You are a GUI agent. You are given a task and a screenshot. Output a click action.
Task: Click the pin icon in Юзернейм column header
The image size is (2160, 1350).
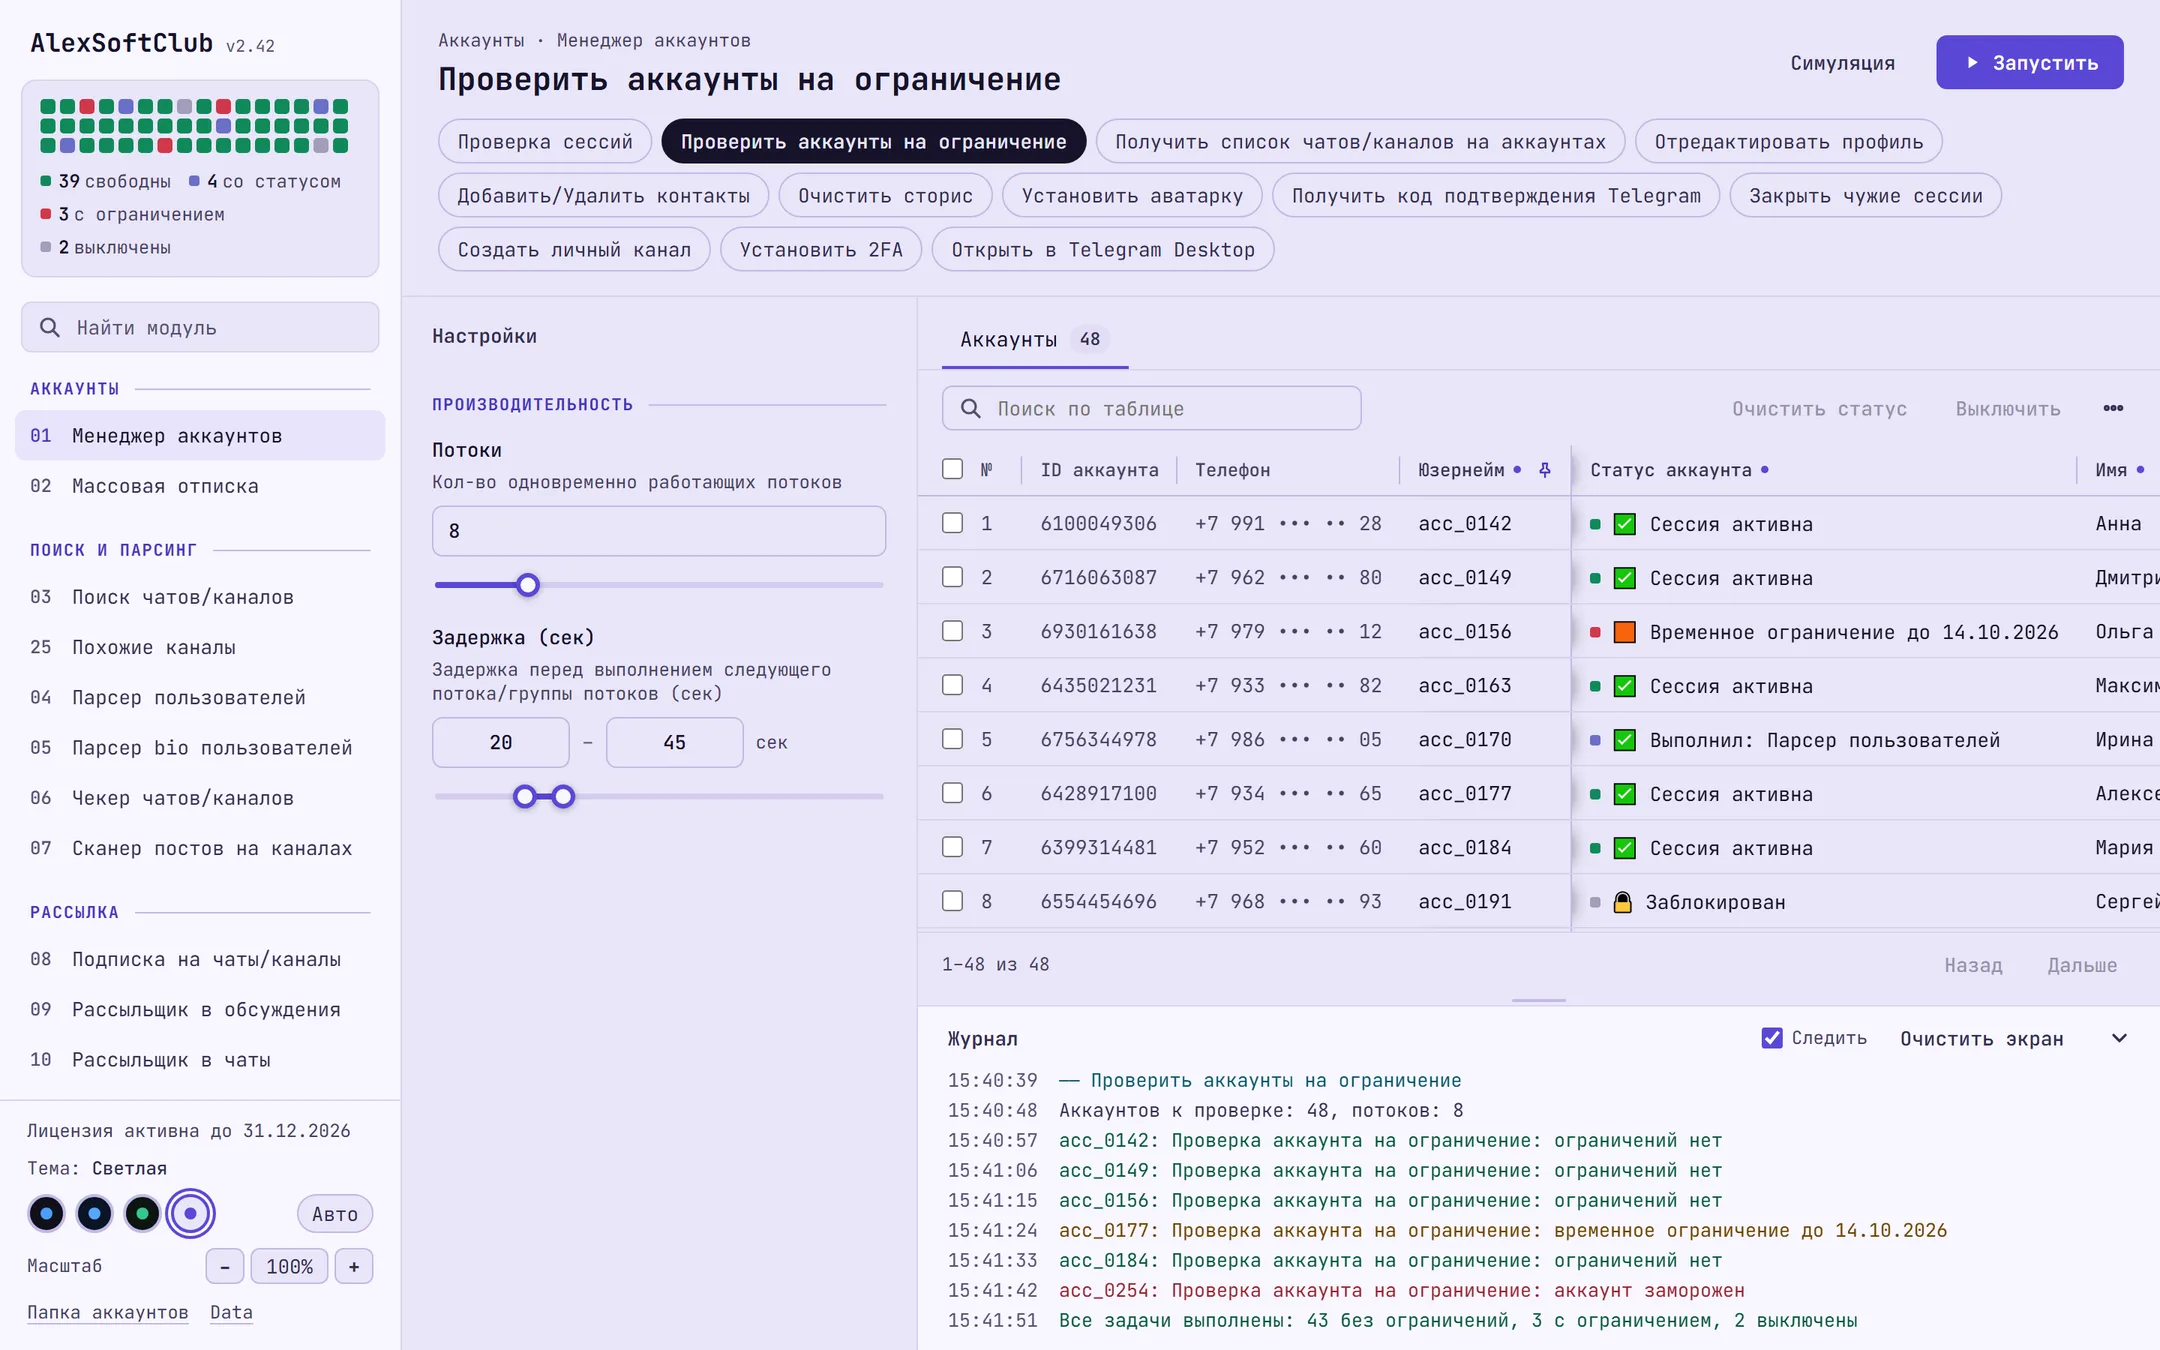pos(1545,470)
